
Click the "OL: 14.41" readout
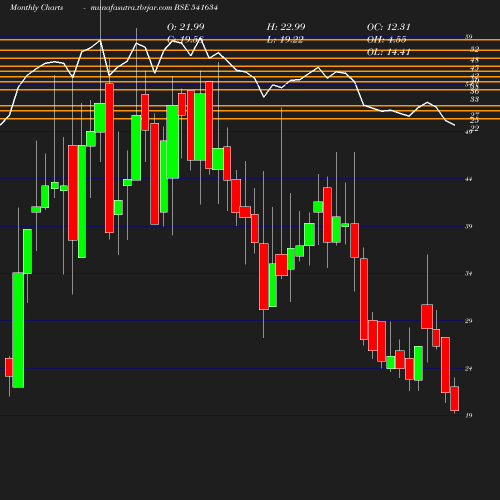[389, 52]
